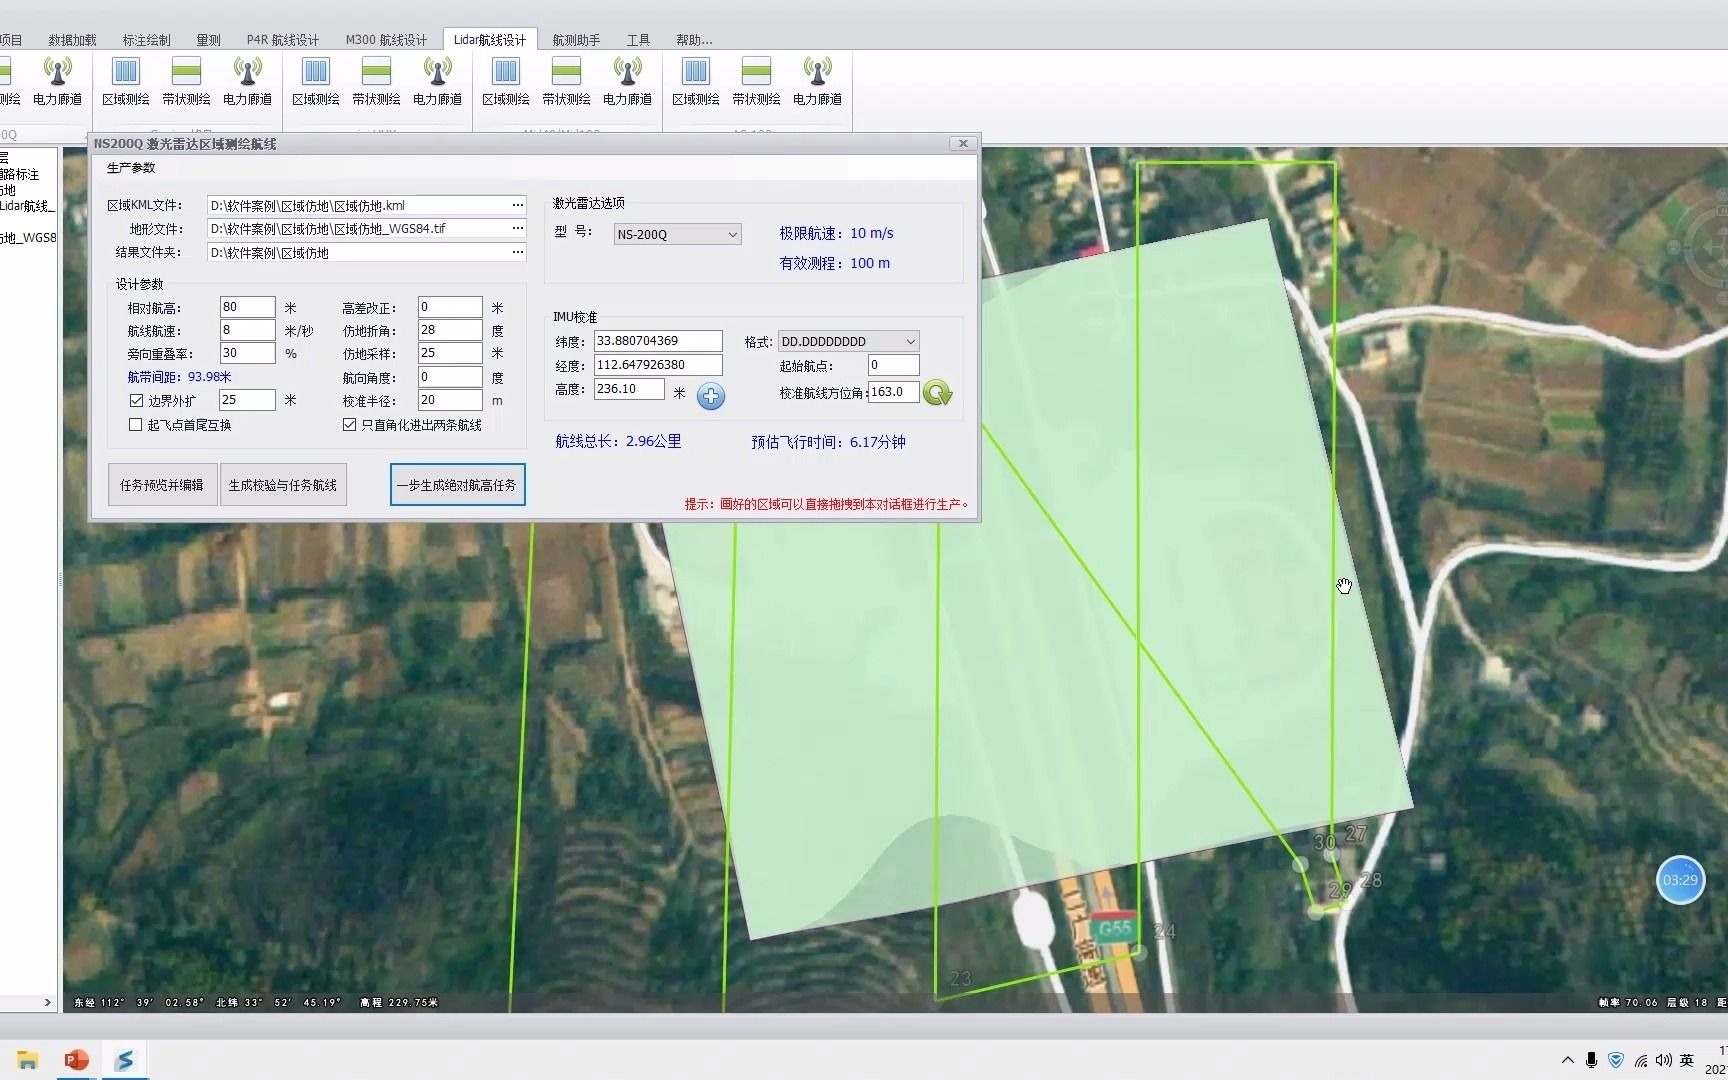Switch to the M300 航线设计 tab
Screen dimensions: 1728x1080
[385, 40]
